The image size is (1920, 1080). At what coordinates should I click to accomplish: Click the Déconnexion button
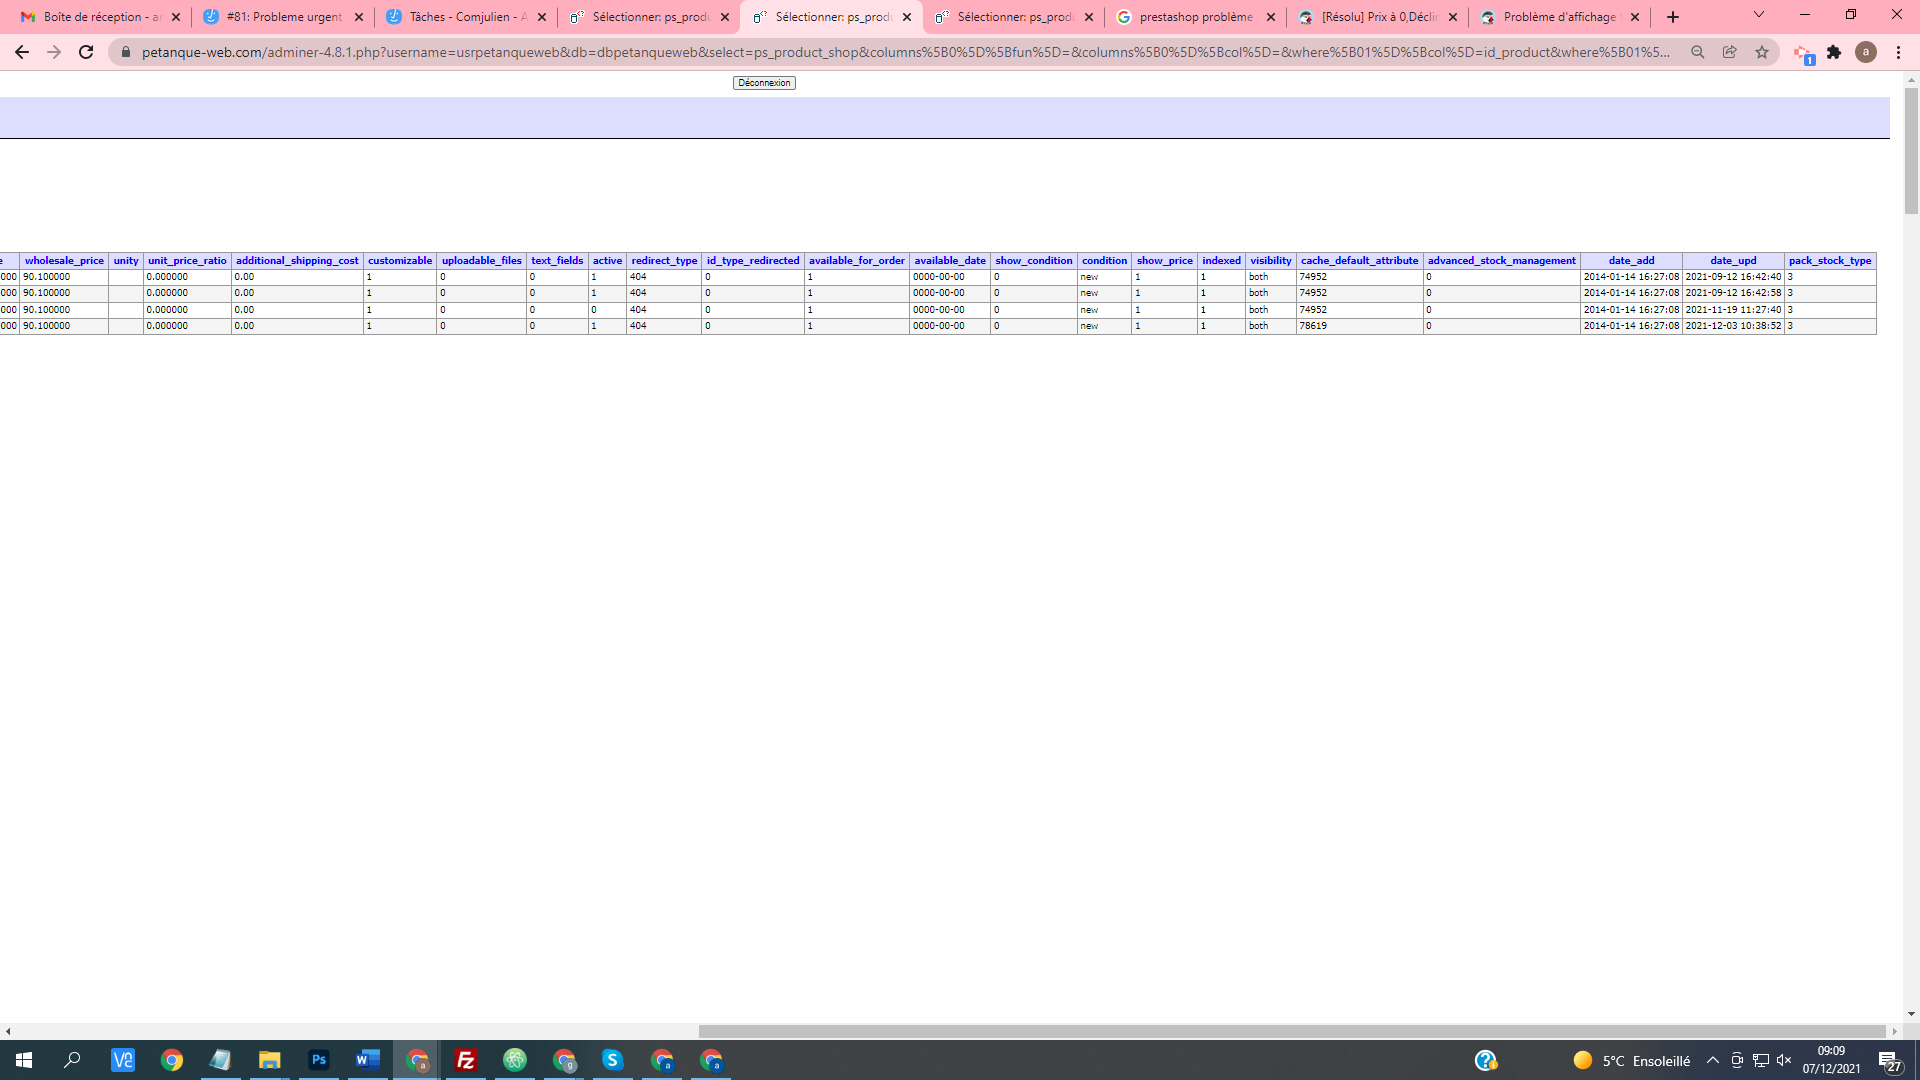coord(764,83)
